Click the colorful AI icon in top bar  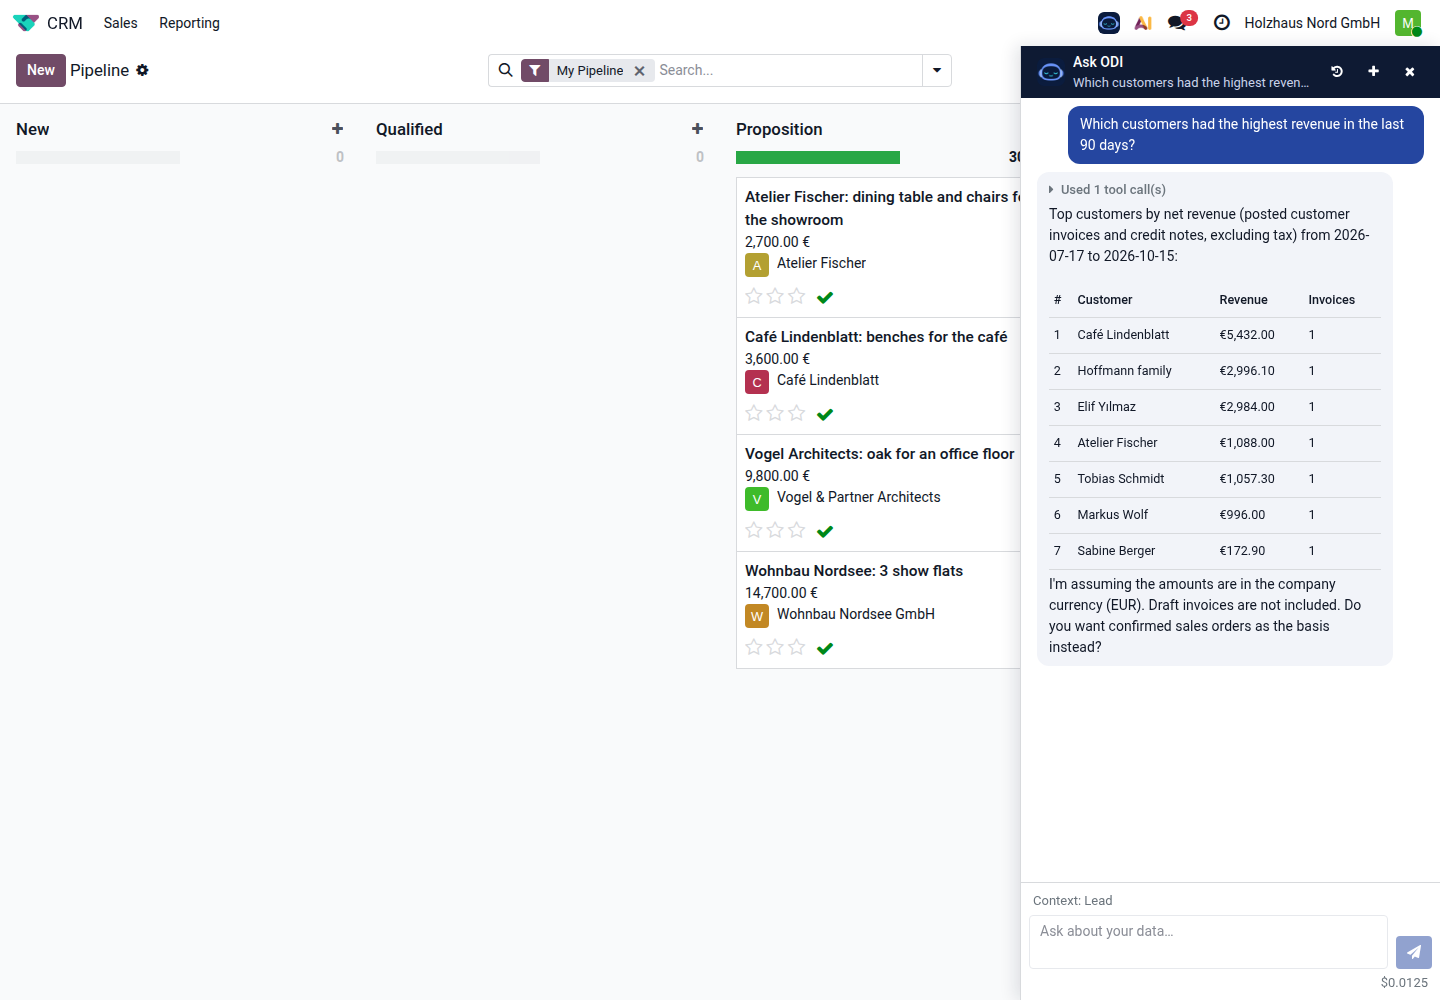coord(1143,23)
